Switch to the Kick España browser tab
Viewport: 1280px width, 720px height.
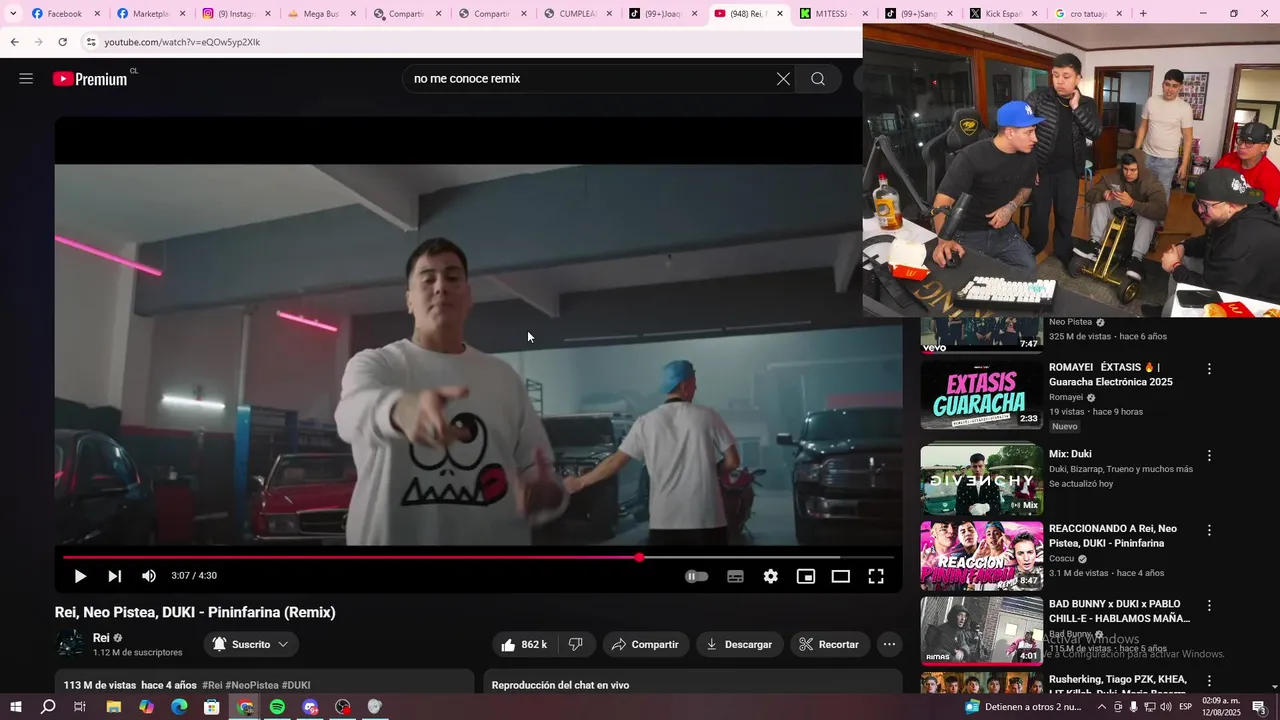(1005, 14)
